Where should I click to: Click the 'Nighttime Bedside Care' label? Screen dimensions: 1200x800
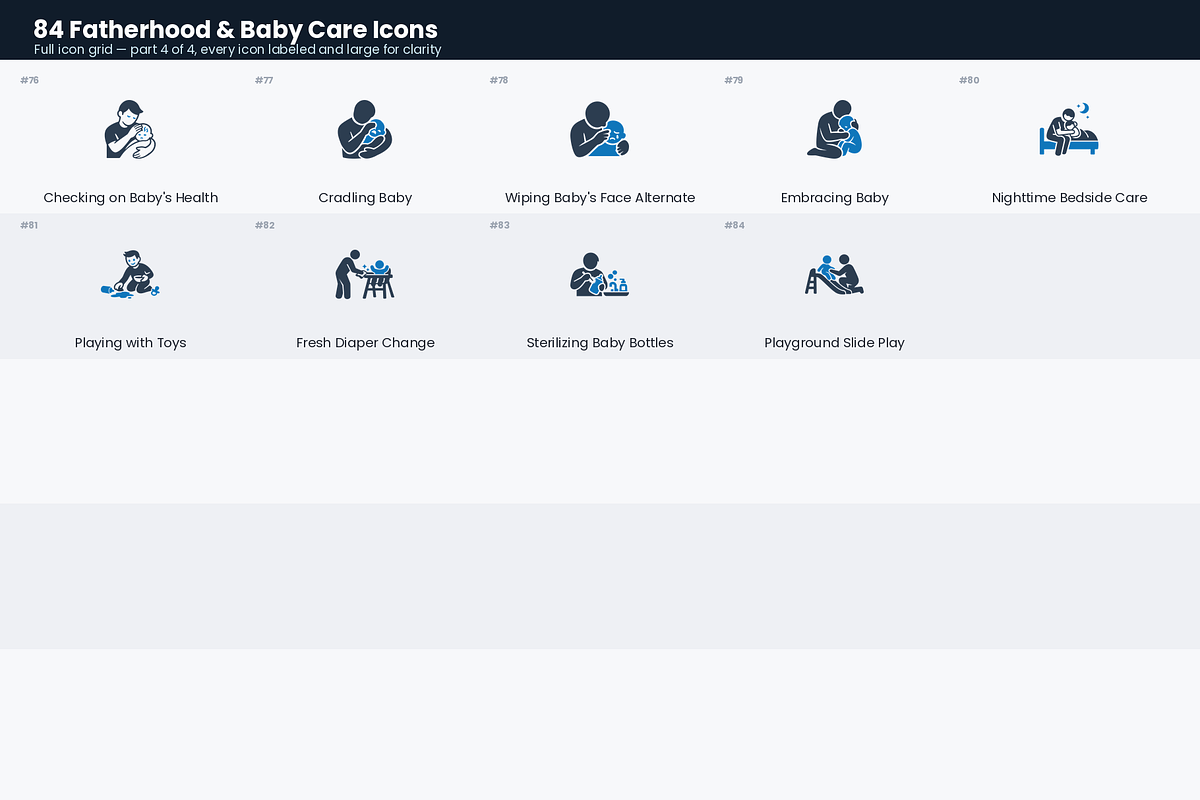point(1069,198)
